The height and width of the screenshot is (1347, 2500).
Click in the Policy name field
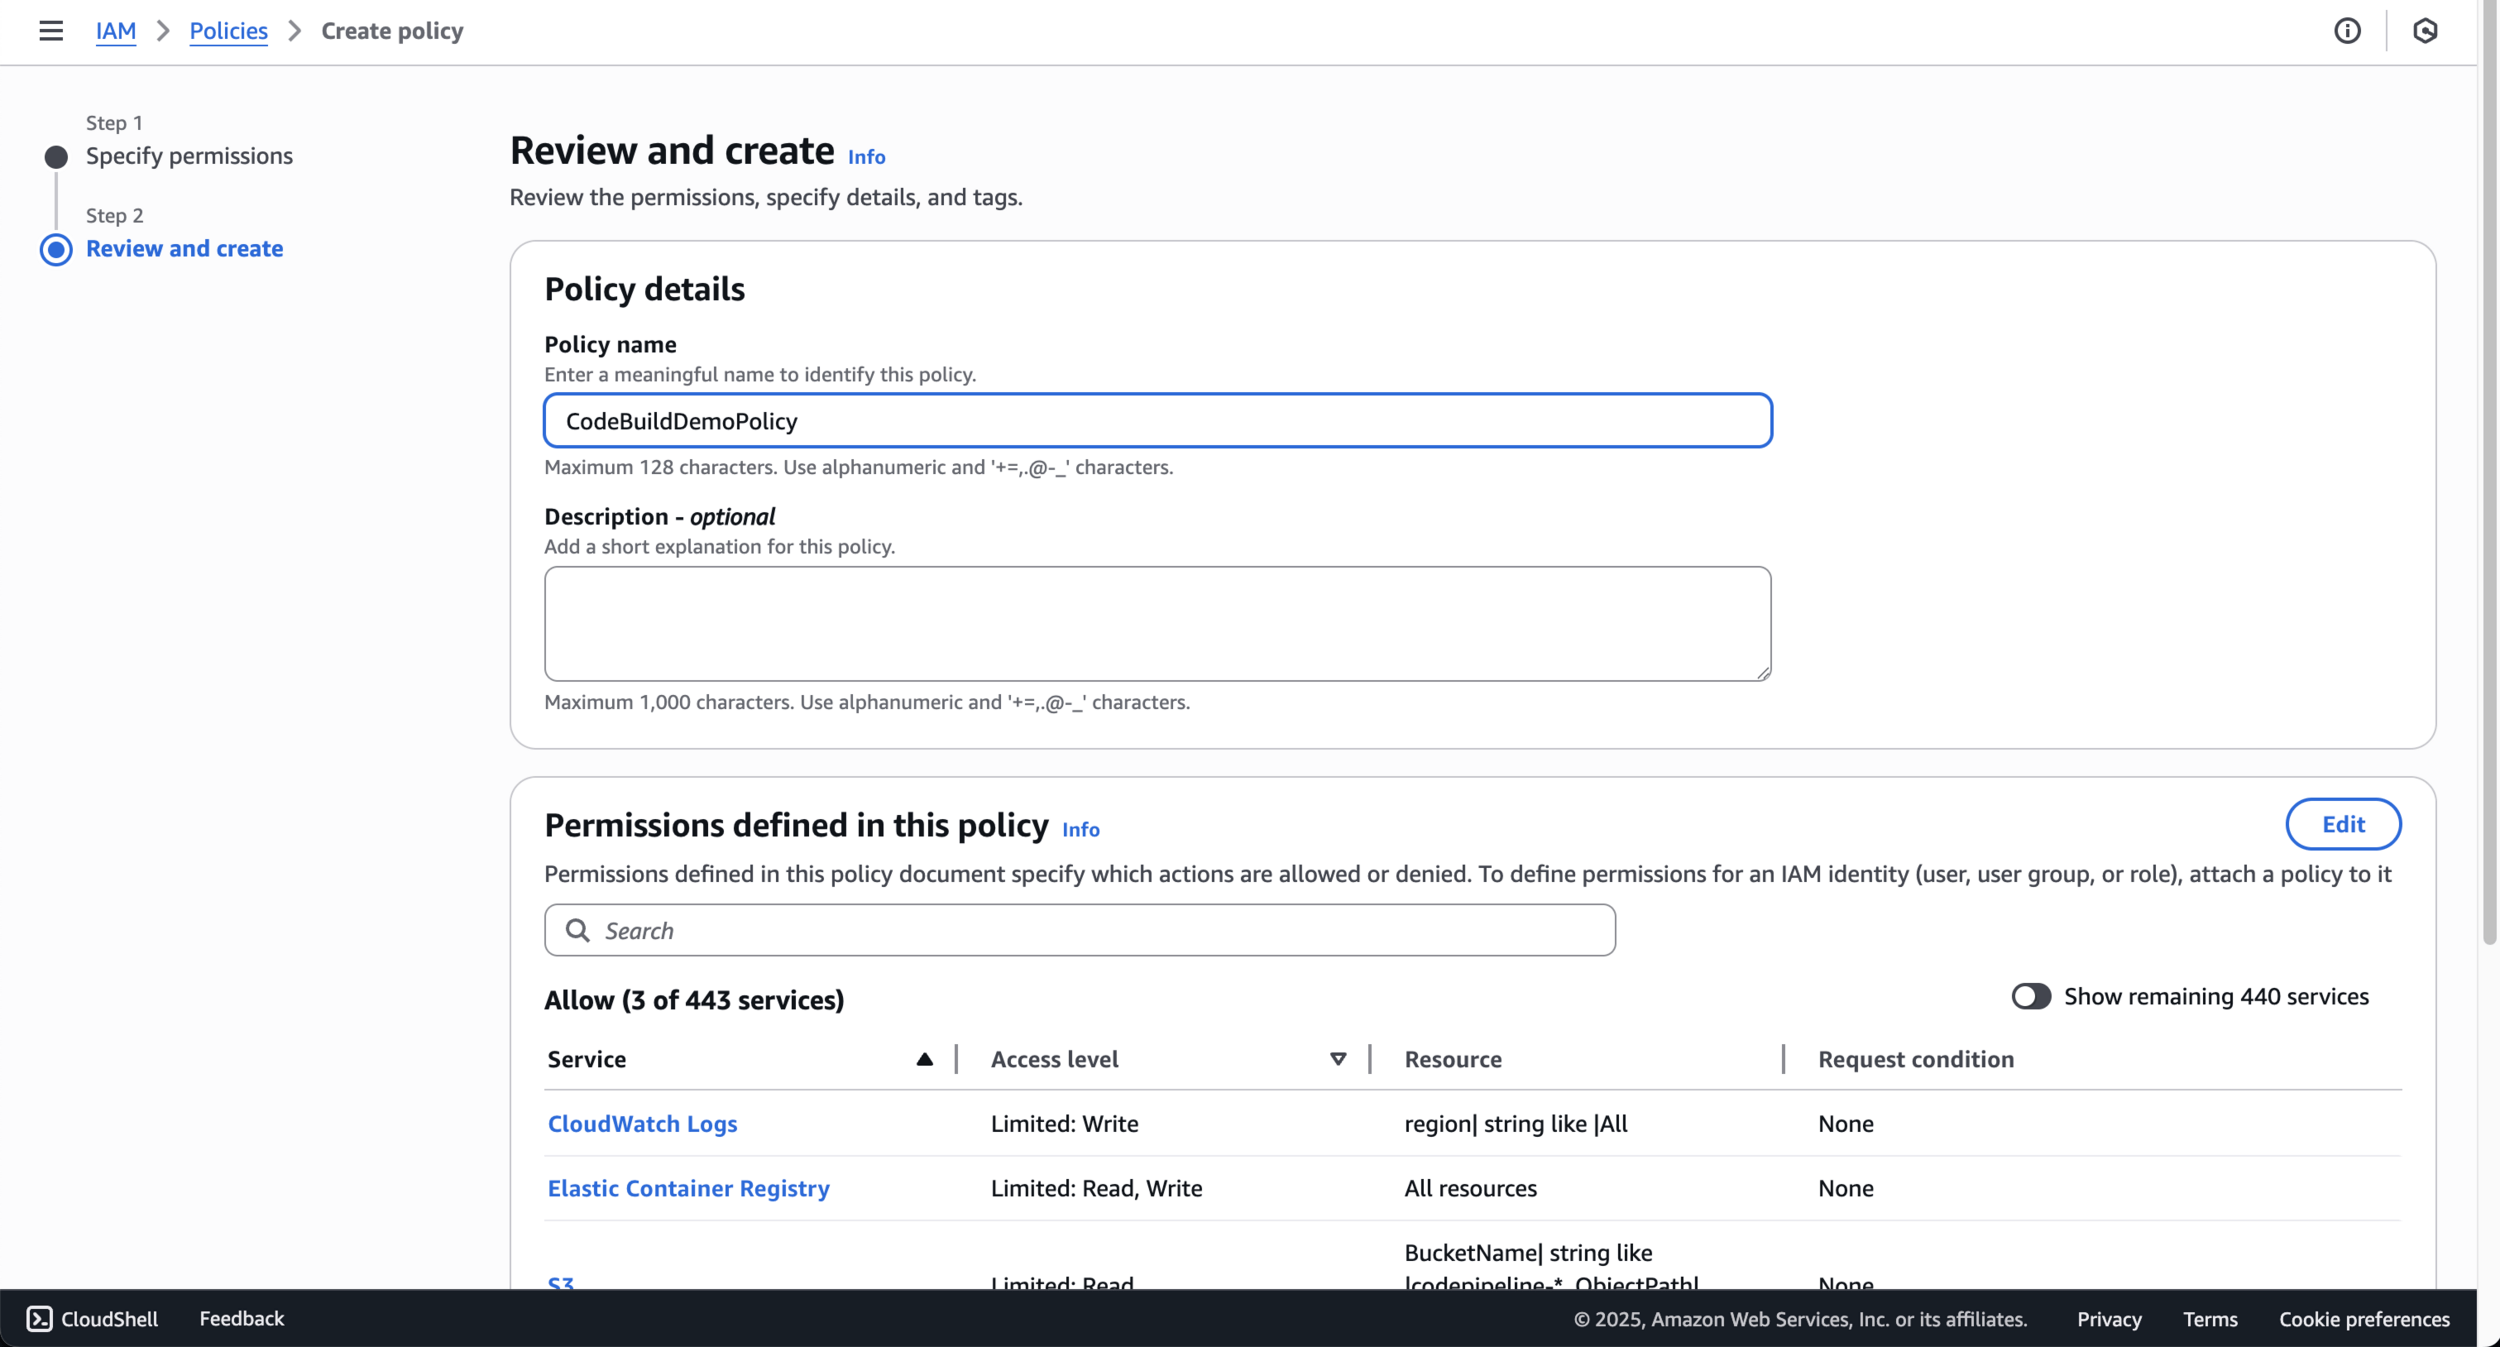(1157, 421)
